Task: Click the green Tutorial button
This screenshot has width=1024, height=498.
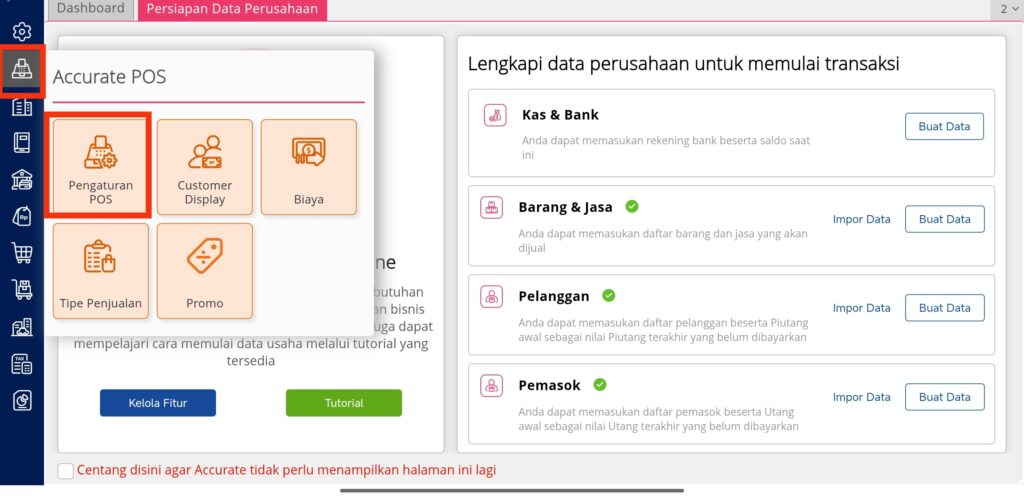Action: point(344,403)
